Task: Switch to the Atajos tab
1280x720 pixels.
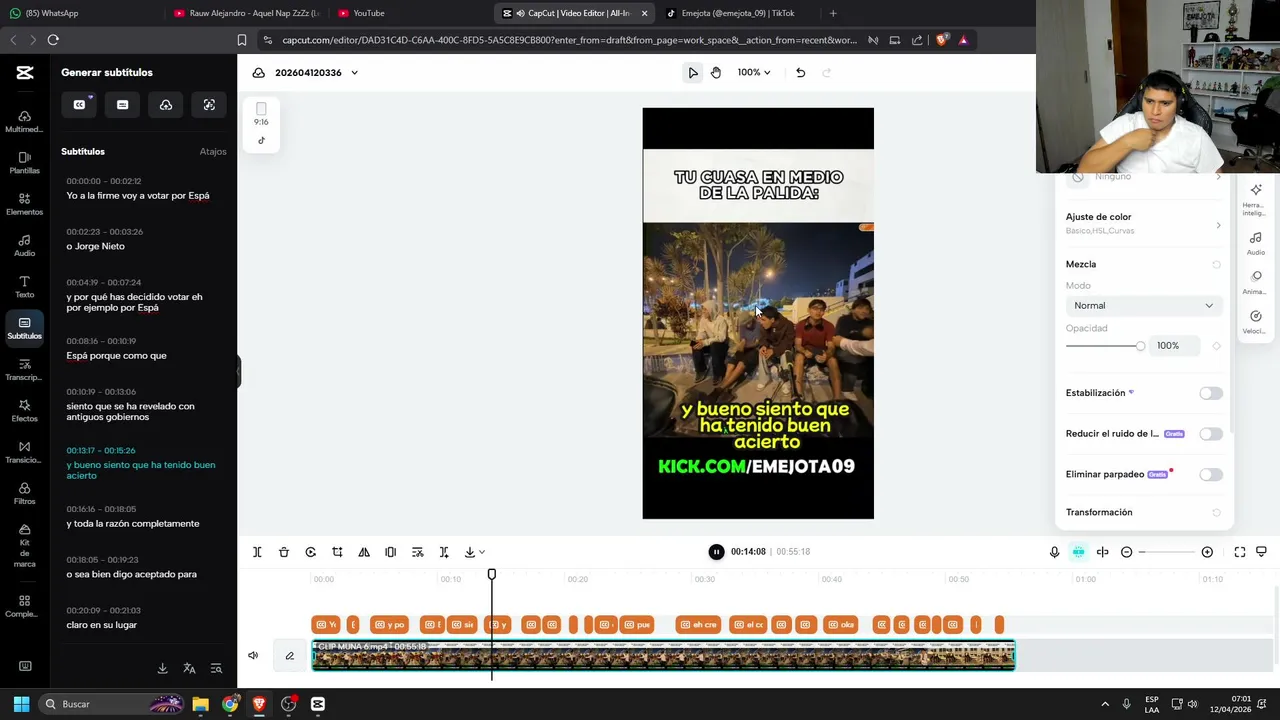Action: pos(213,152)
